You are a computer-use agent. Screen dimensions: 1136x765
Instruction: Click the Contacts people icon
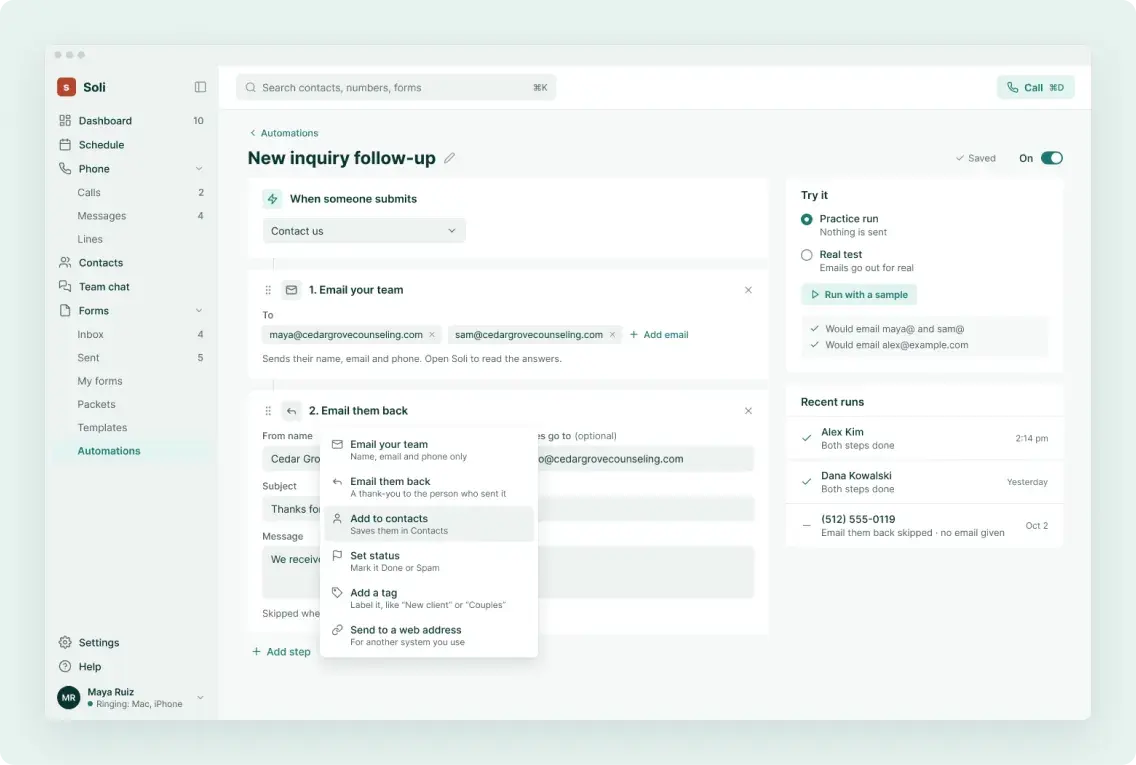point(65,262)
